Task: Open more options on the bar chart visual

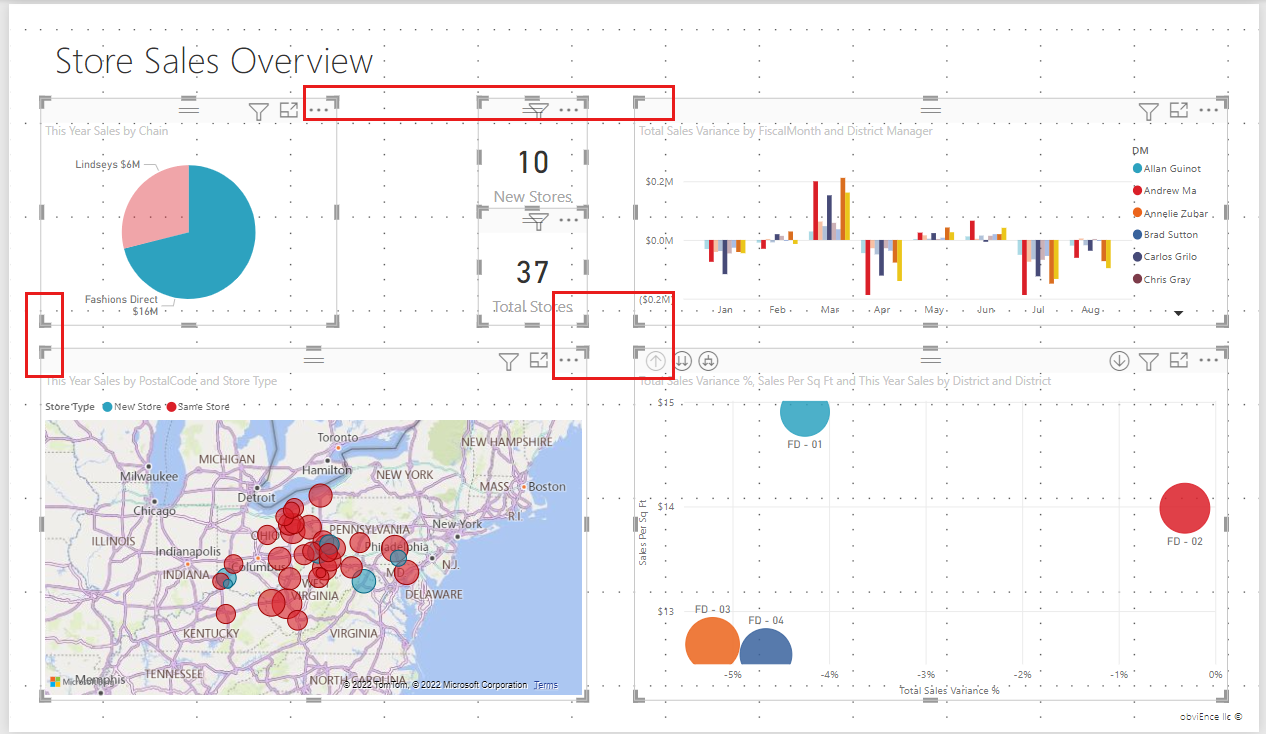Action: tap(1208, 110)
